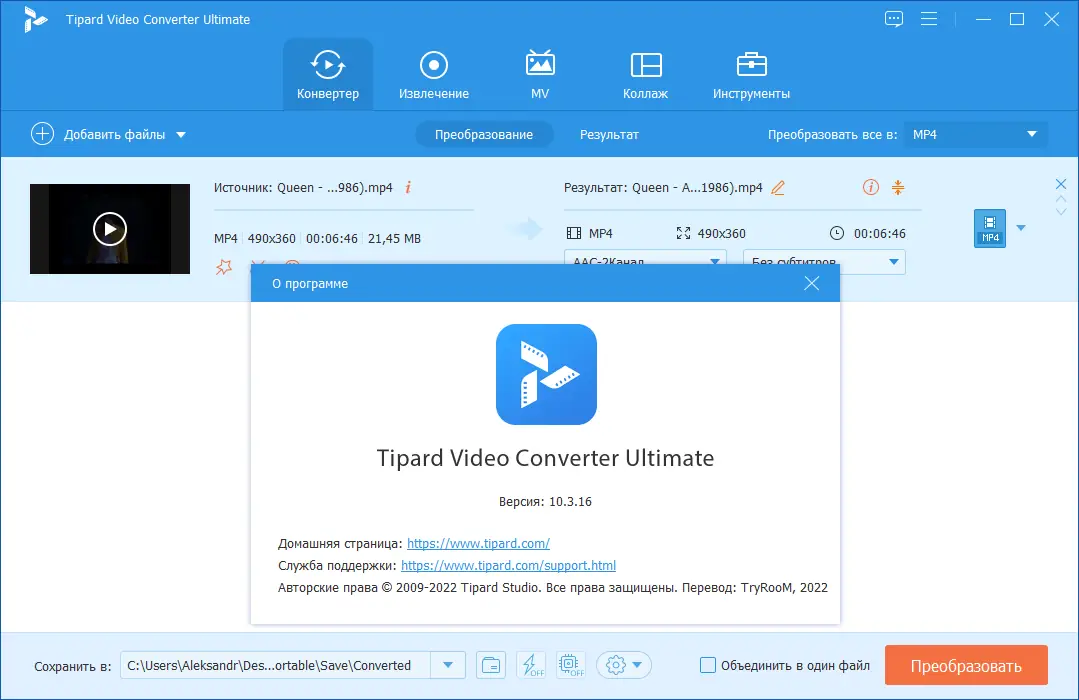This screenshot has height=700, width=1079.
Task: Rename output file with pencil icon
Action: coord(778,188)
